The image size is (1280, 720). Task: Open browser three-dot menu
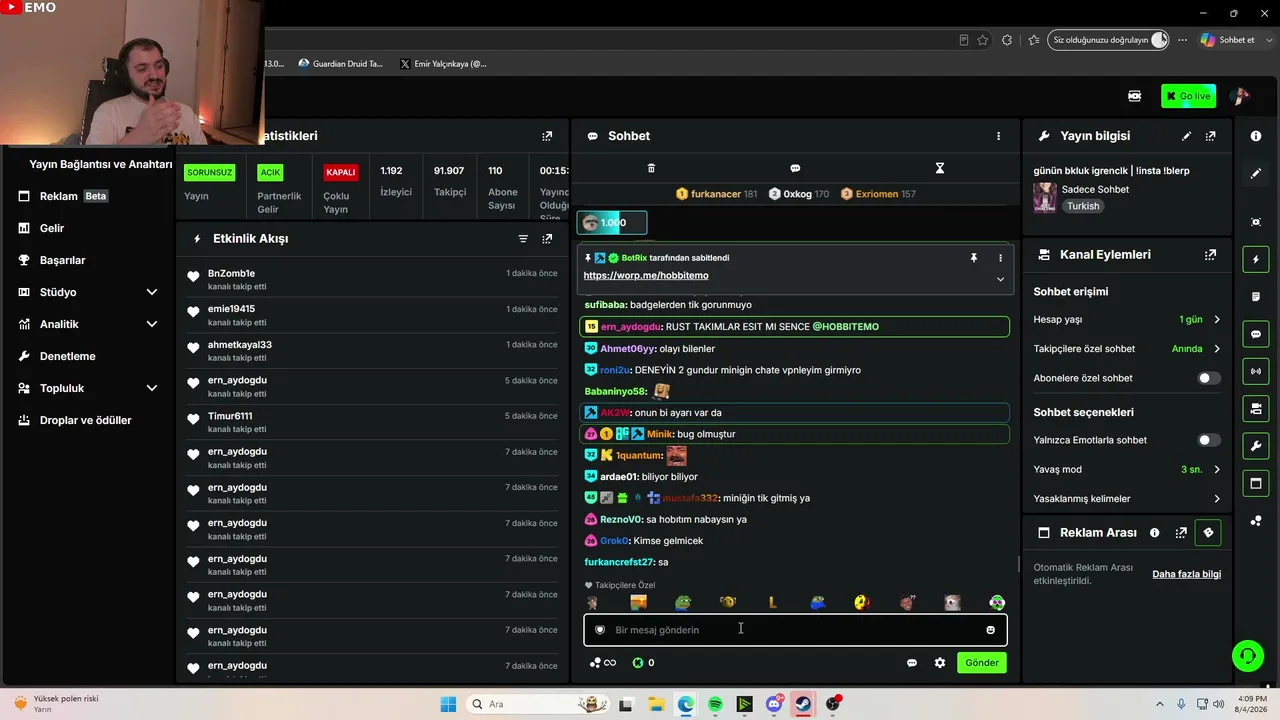pyautogui.click(x=1183, y=40)
